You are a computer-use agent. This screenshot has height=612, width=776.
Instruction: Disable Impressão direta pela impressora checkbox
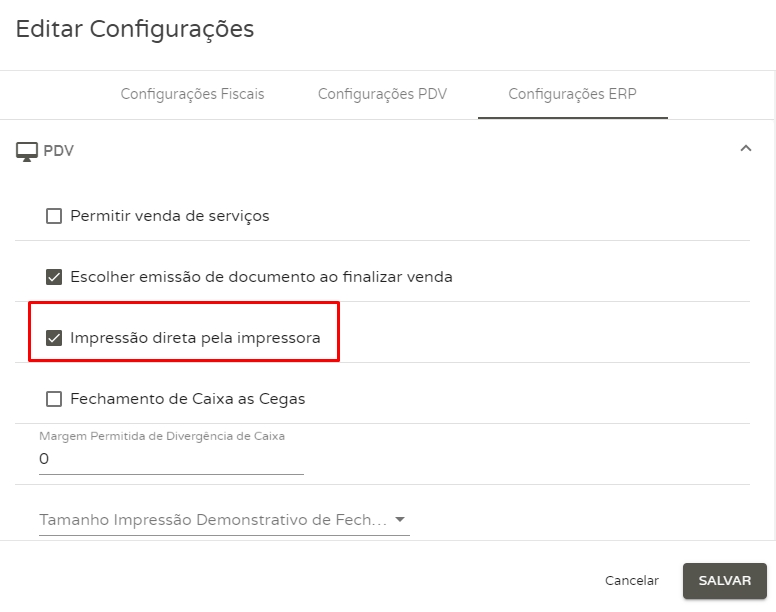click(54, 338)
